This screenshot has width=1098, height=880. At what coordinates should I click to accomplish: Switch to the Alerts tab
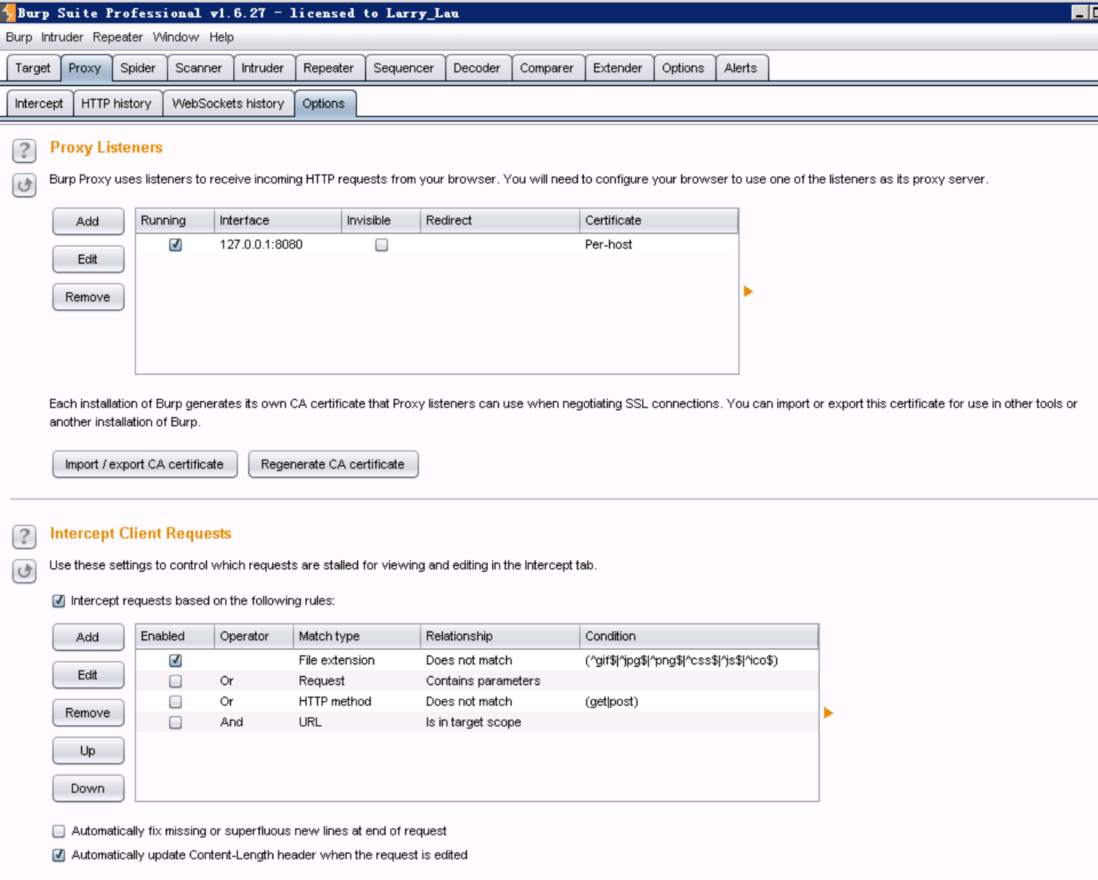741,68
